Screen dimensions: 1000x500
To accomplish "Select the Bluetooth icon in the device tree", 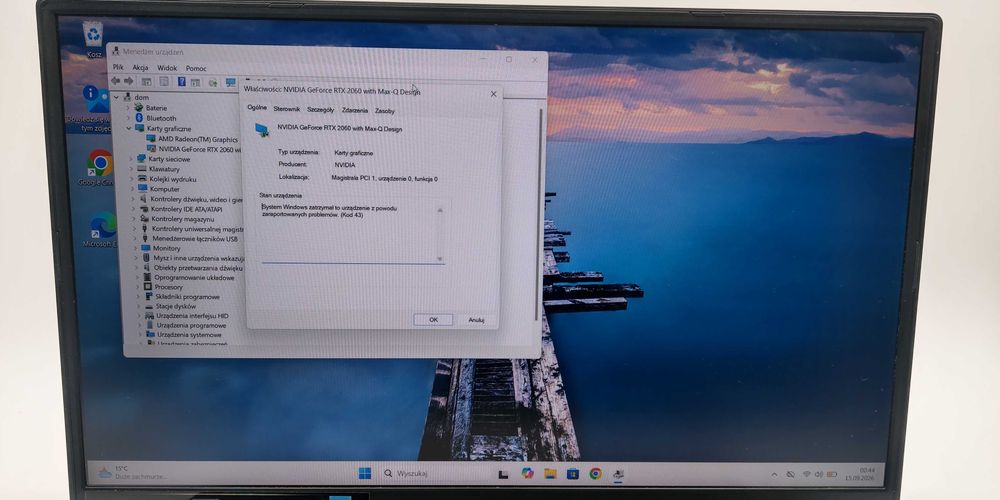I will (x=139, y=118).
